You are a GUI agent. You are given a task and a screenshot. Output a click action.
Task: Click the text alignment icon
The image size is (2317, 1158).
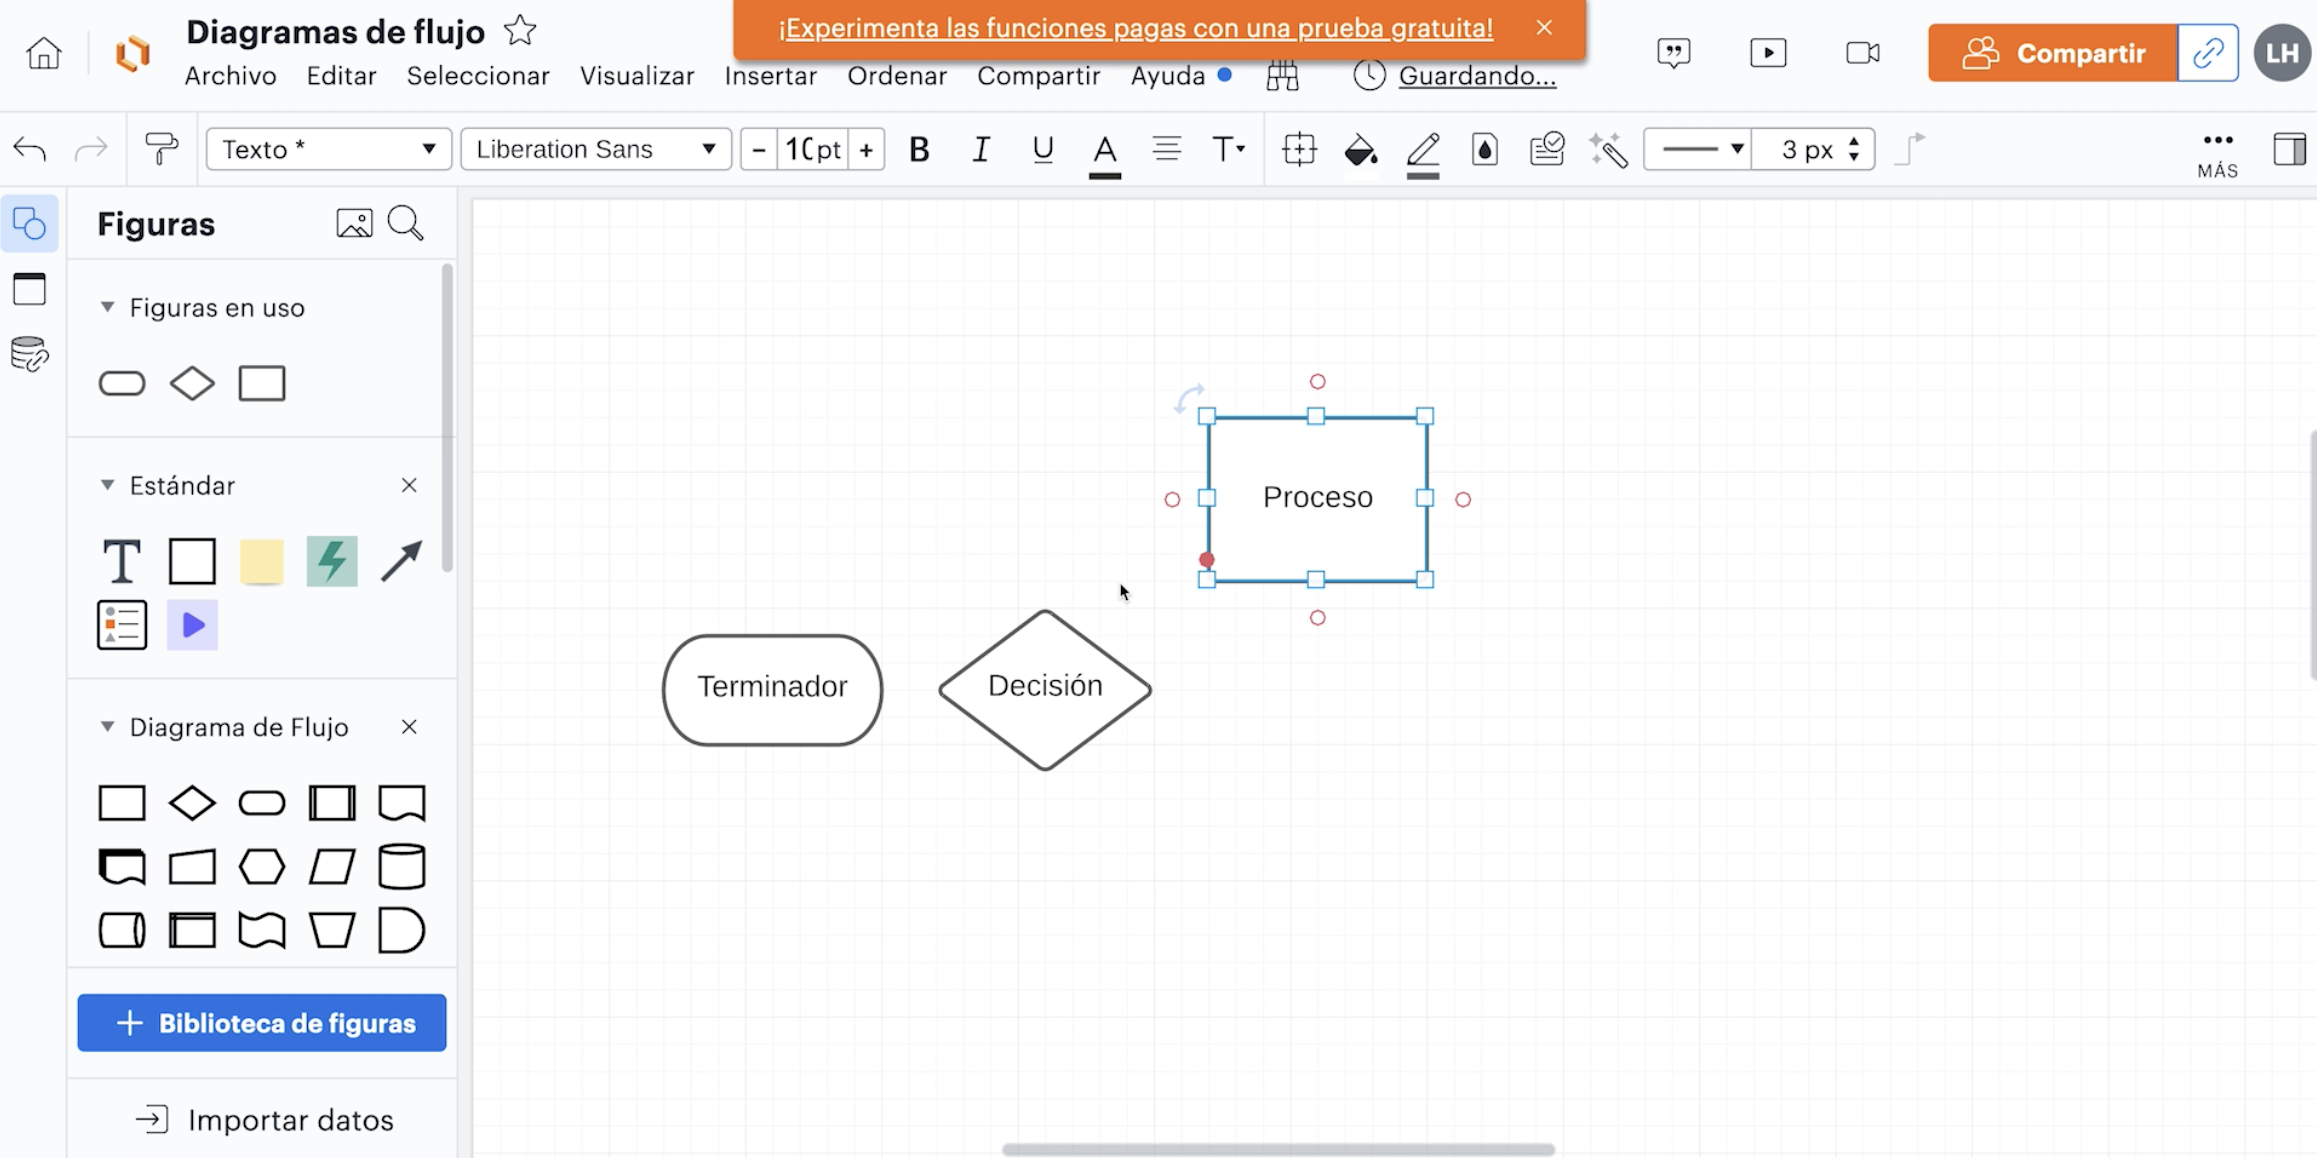(1167, 148)
